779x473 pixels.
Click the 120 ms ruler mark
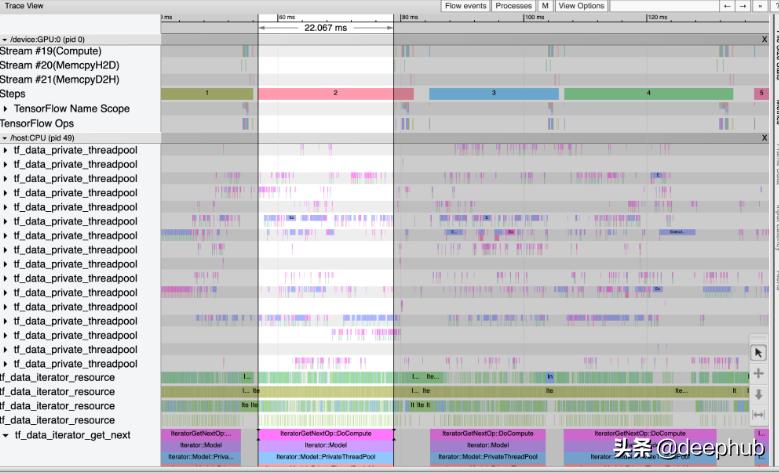point(657,17)
